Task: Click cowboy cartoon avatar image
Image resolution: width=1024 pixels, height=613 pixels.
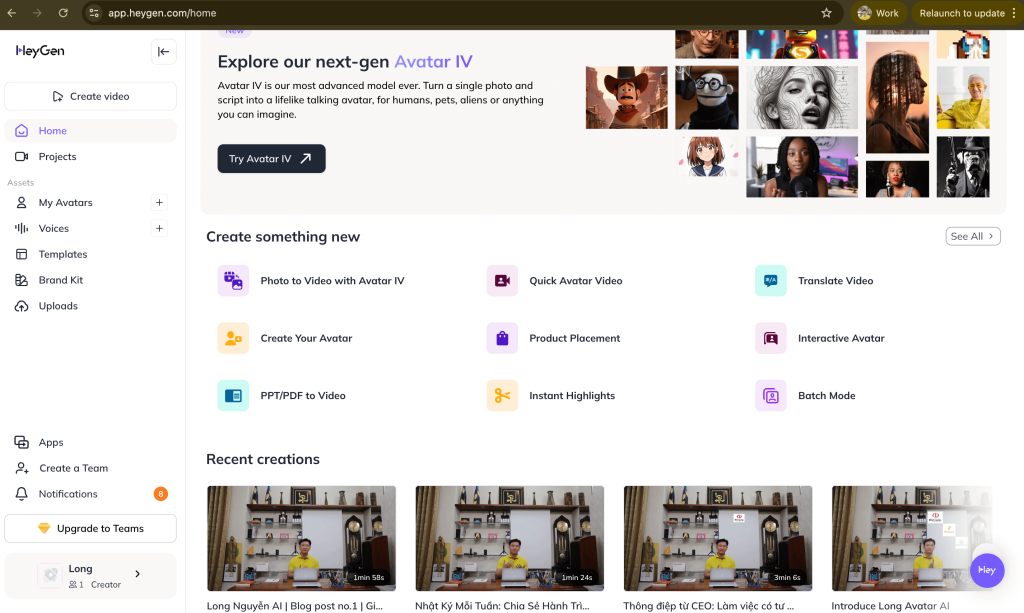Action: [626, 97]
